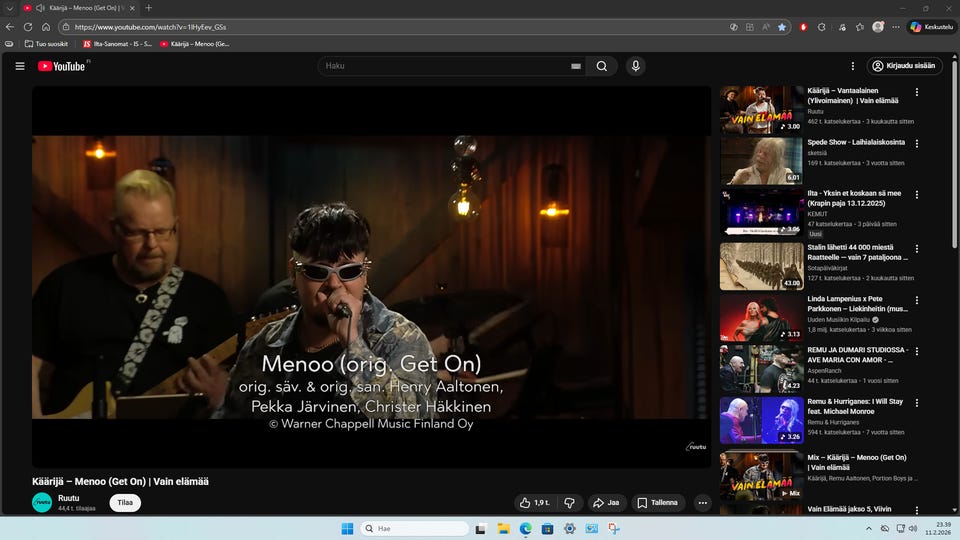Save video with Tallenna button
Viewport: 960px width, 540px height.
point(658,503)
